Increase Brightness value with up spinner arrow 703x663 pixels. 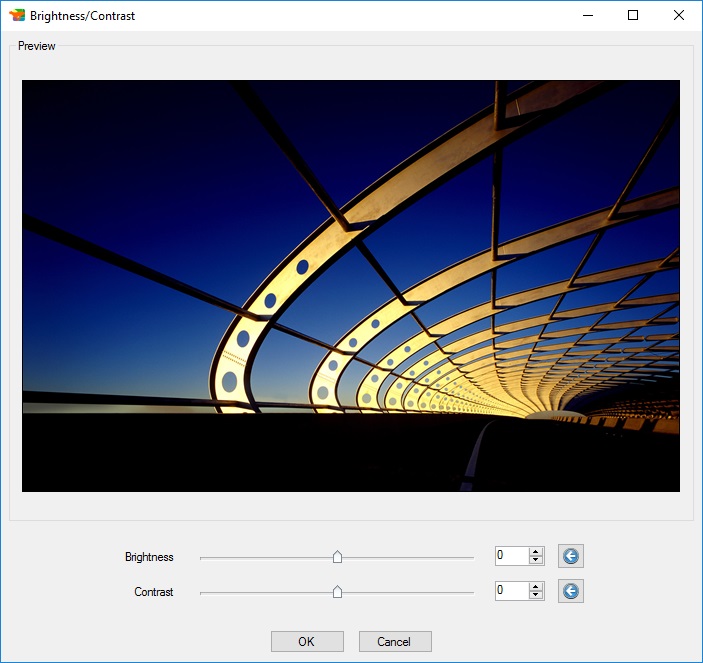point(536,552)
